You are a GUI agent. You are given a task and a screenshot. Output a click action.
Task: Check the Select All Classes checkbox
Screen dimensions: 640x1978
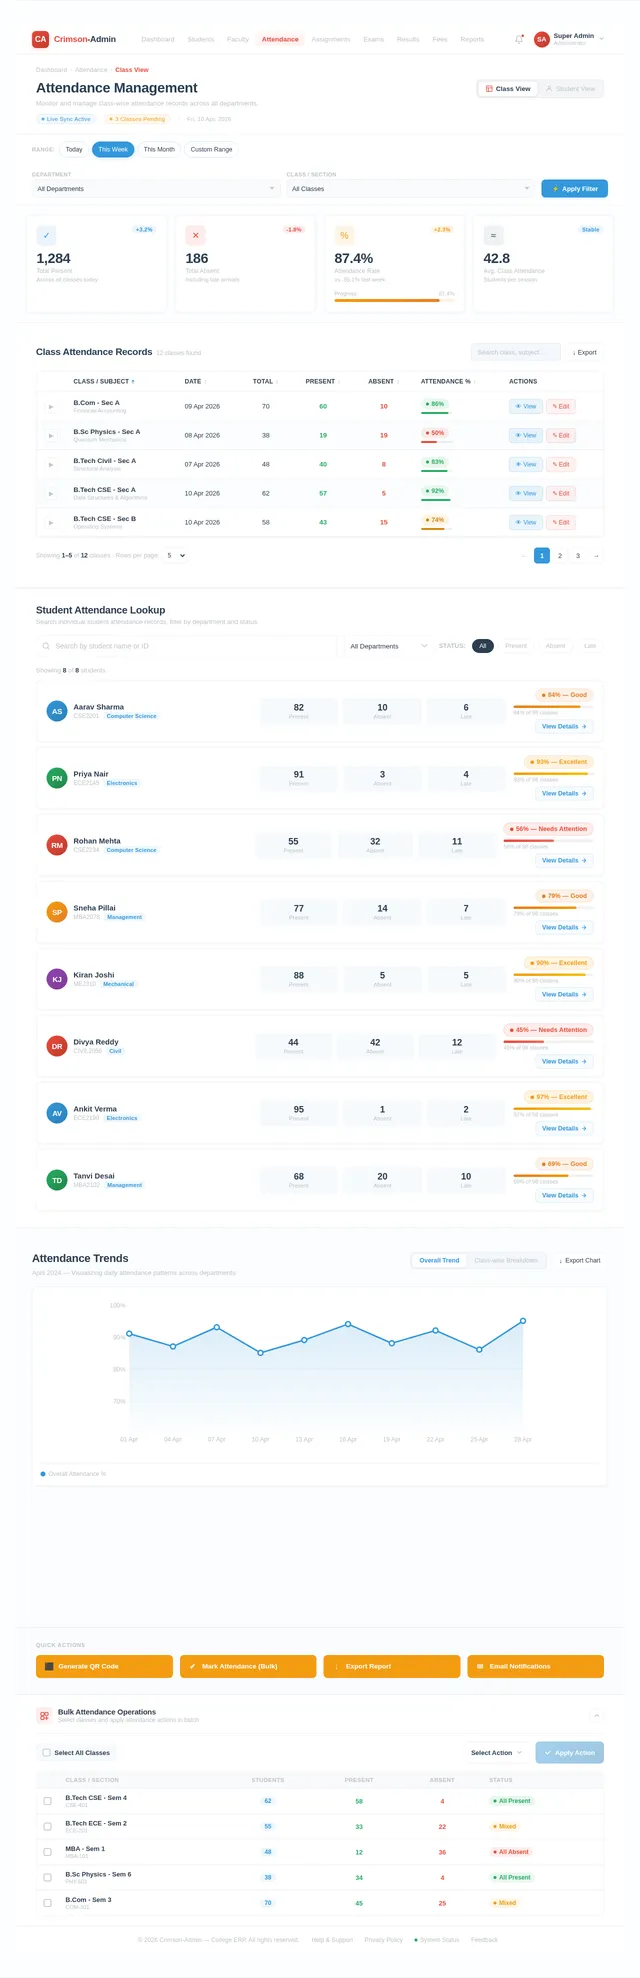(47, 1752)
